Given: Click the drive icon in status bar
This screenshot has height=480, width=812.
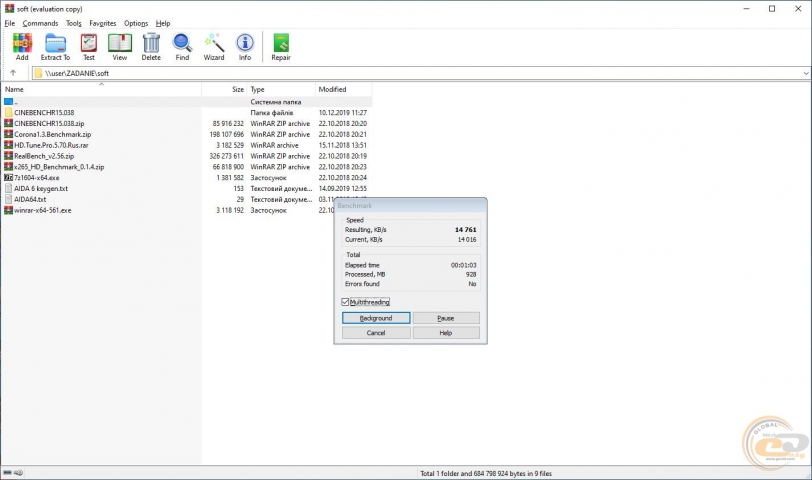Looking at the screenshot, I should pyautogui.click(x=7, y=473).
